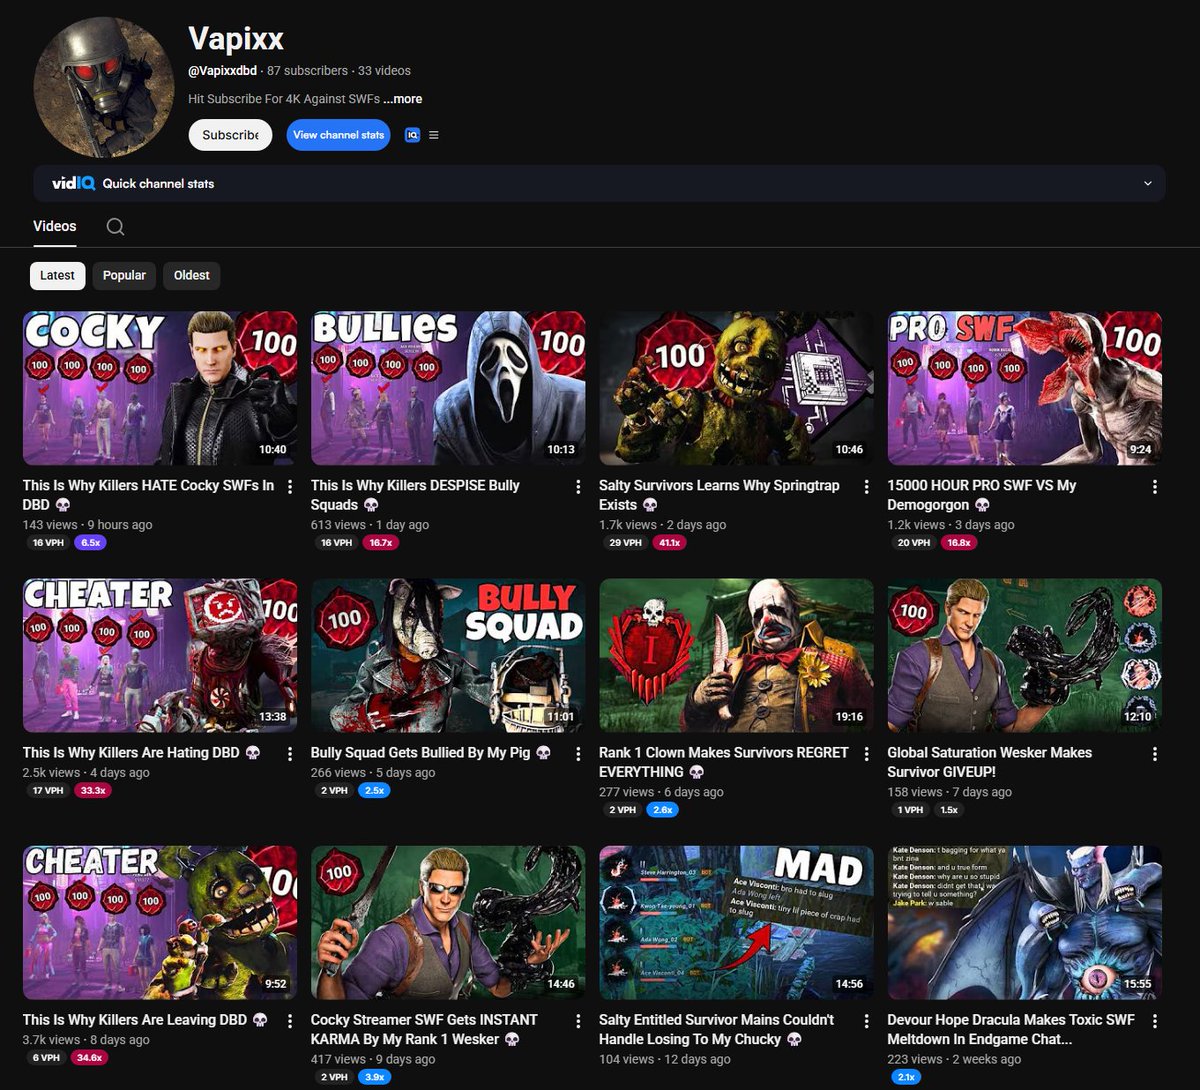This screenshot has height=1090, width=1200.
Task: Select the Oldest sort chip
Action: [x=192, y=275]
